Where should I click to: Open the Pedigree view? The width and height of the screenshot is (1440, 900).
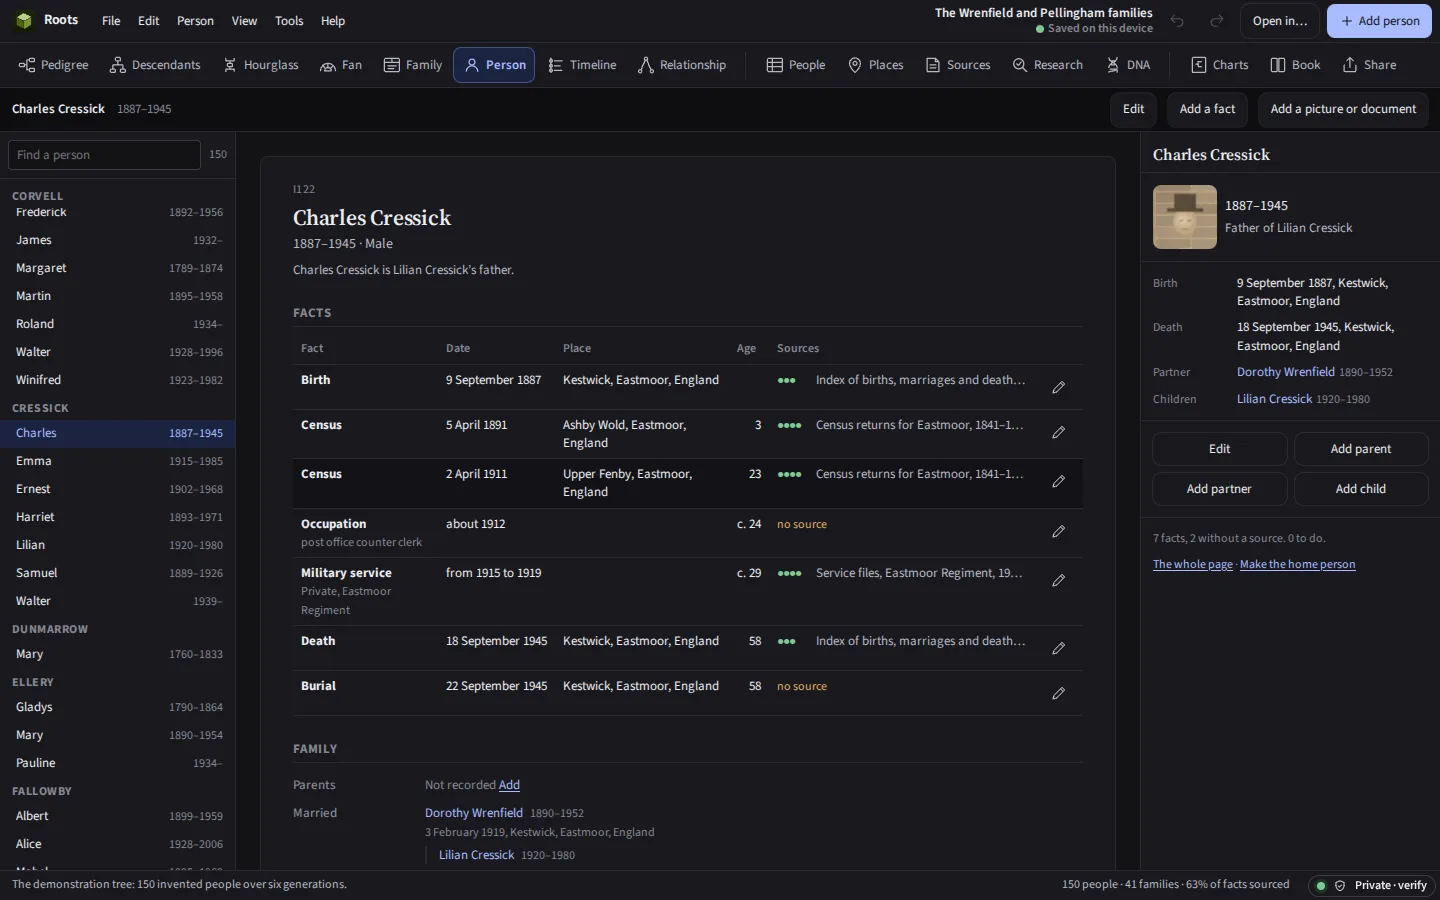coord(54,65)
